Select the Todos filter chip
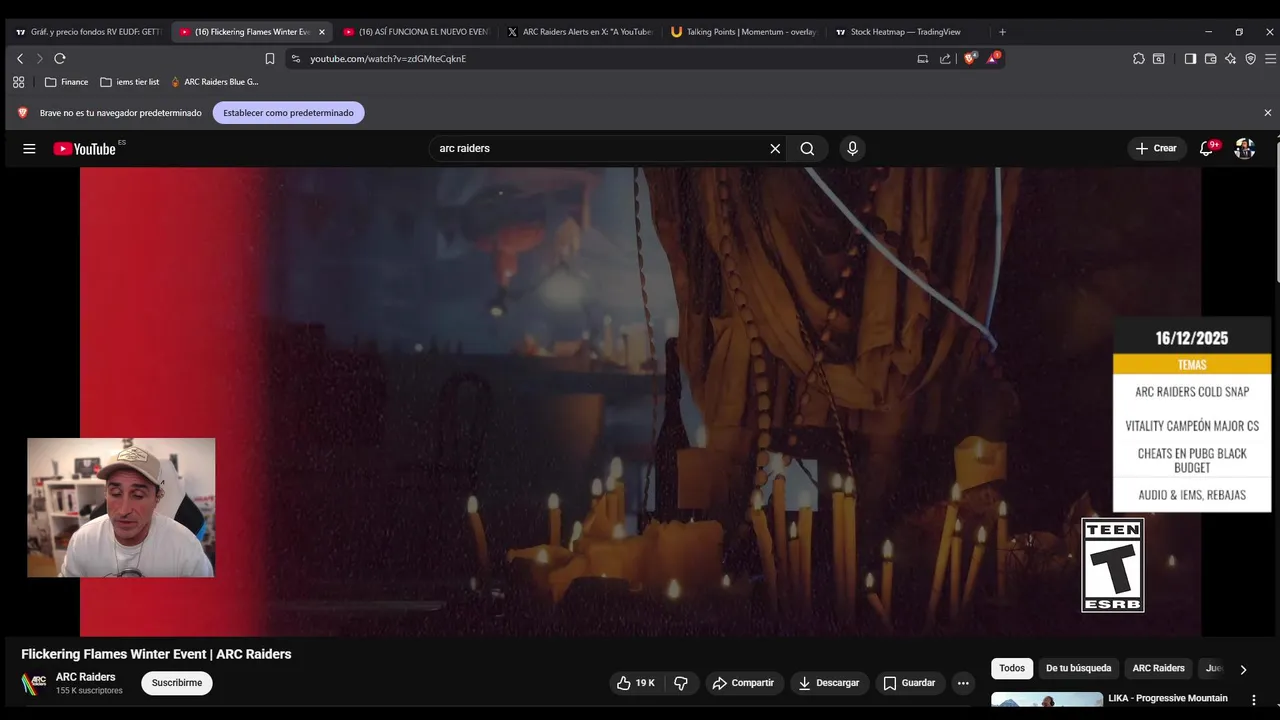 click(1012, 668)
